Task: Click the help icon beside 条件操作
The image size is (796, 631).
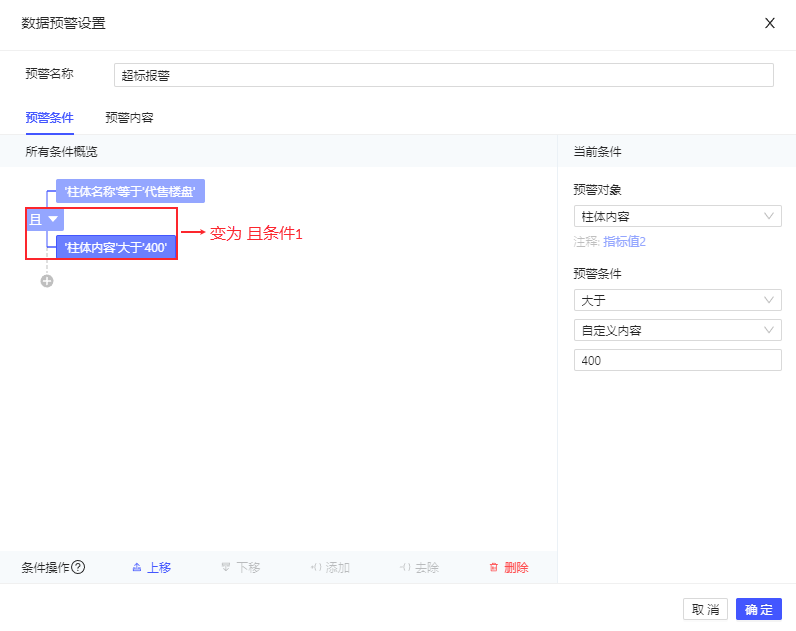Action: 78,567
